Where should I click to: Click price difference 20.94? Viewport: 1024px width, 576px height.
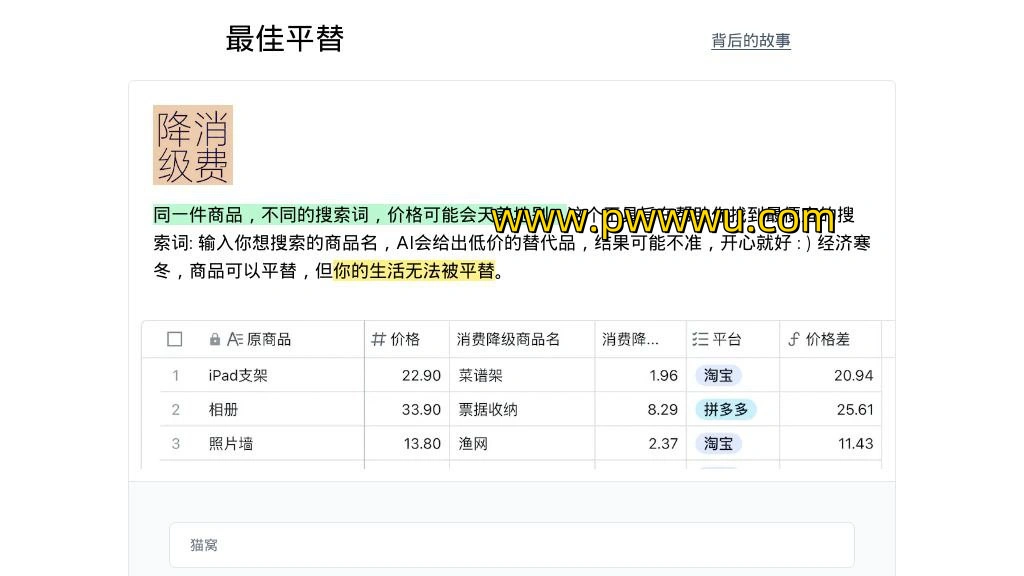pos(830,376)
